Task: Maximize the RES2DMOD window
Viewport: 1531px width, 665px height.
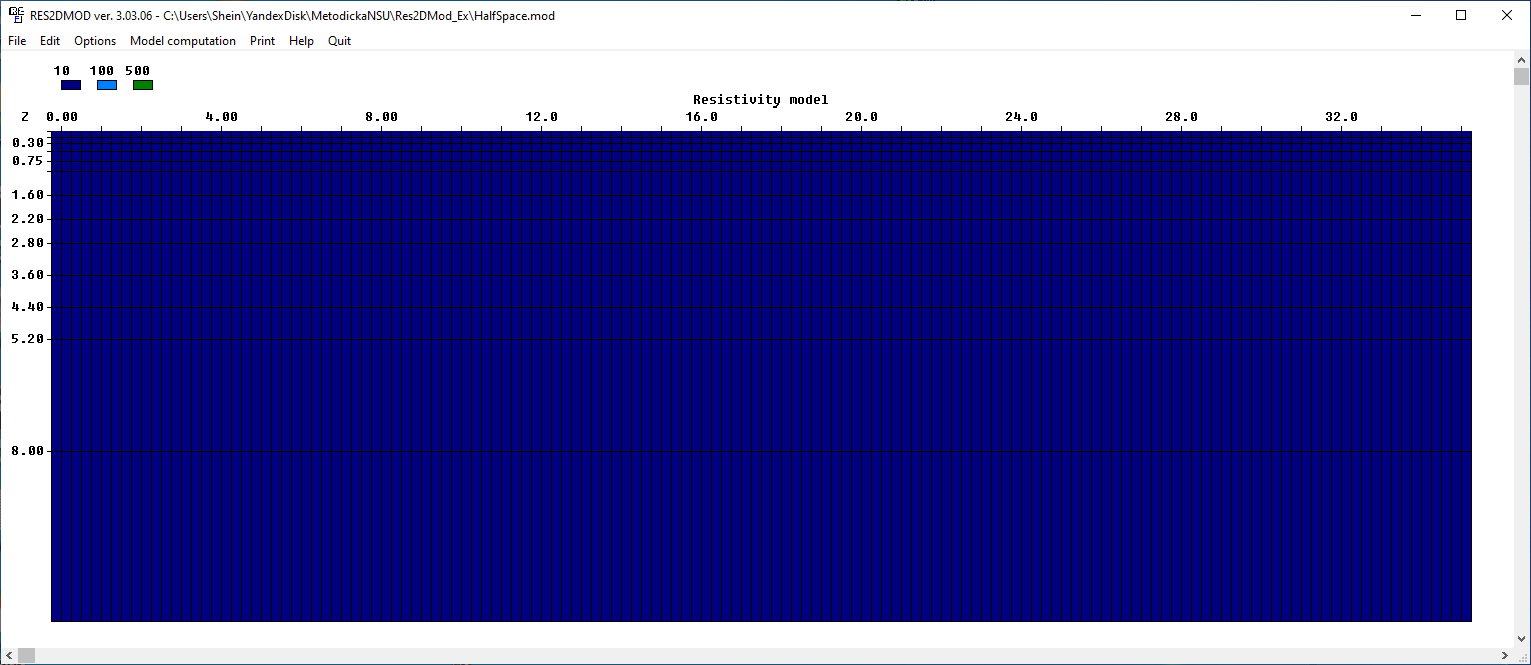Action: pyautogui.click(x=1461, y=15)
